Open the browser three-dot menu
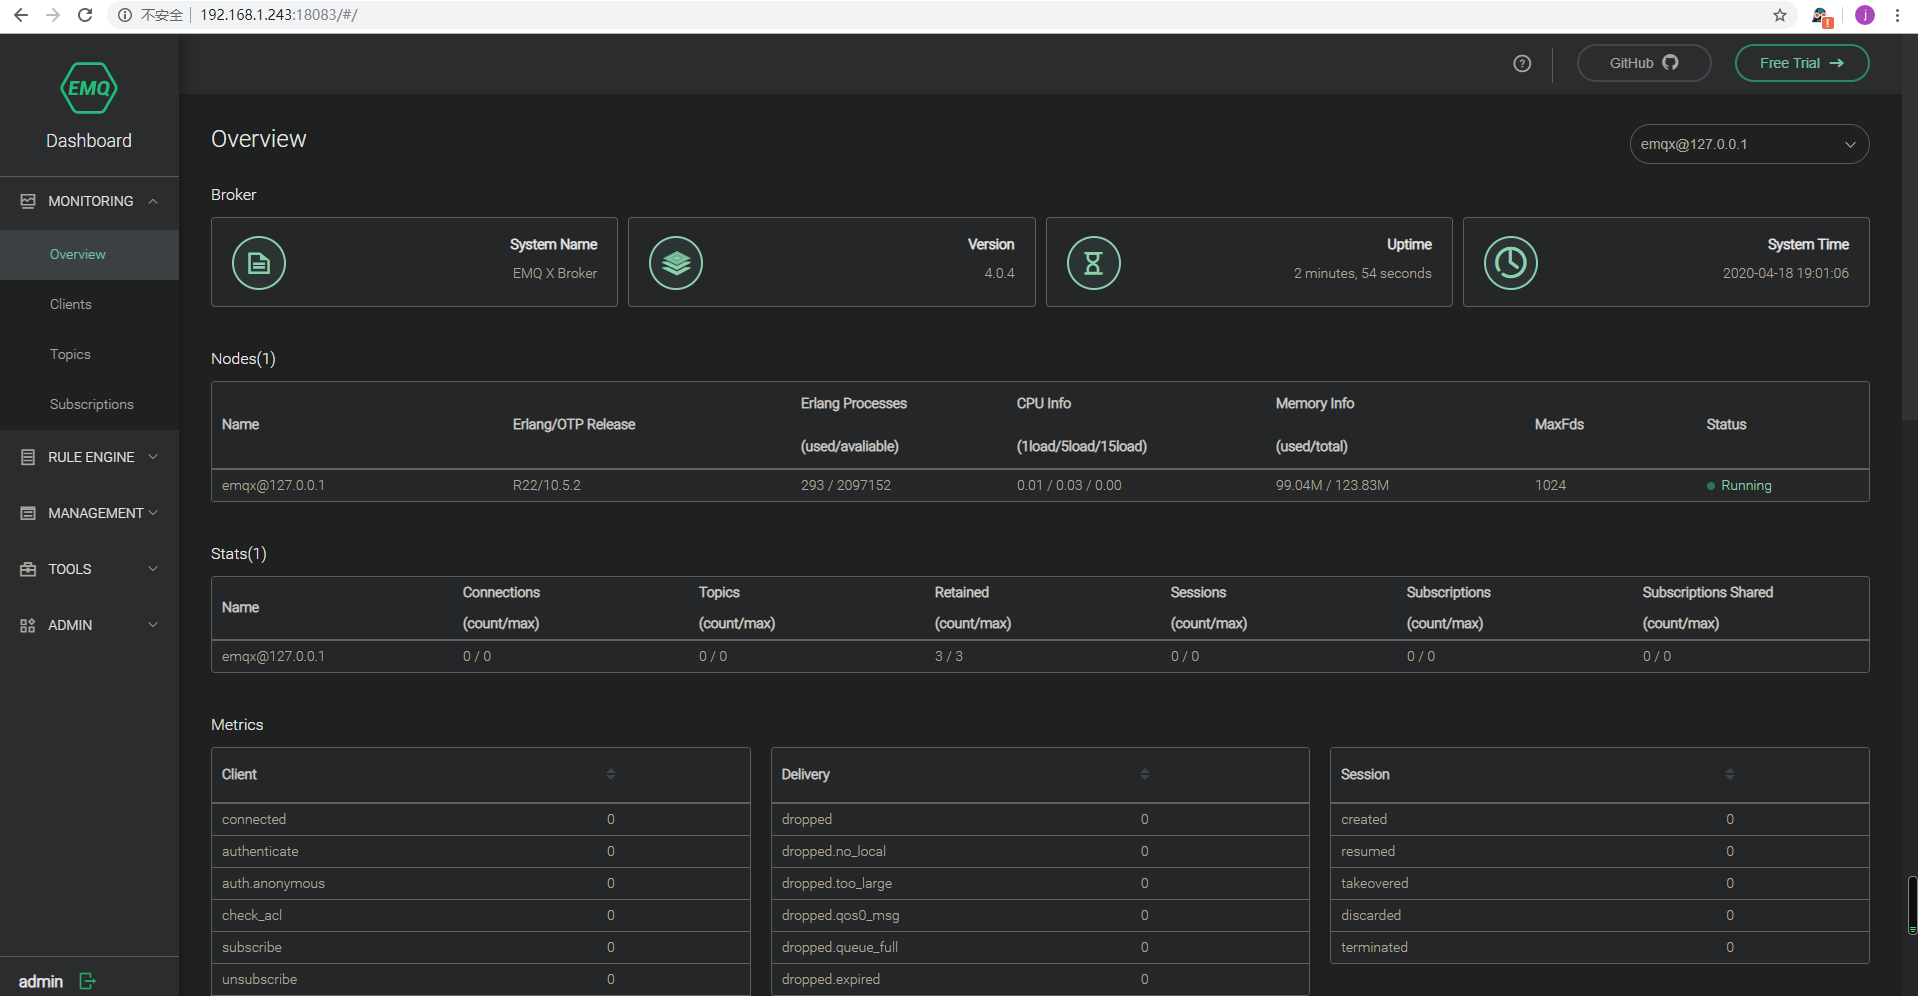 (x=1897, y=15)
